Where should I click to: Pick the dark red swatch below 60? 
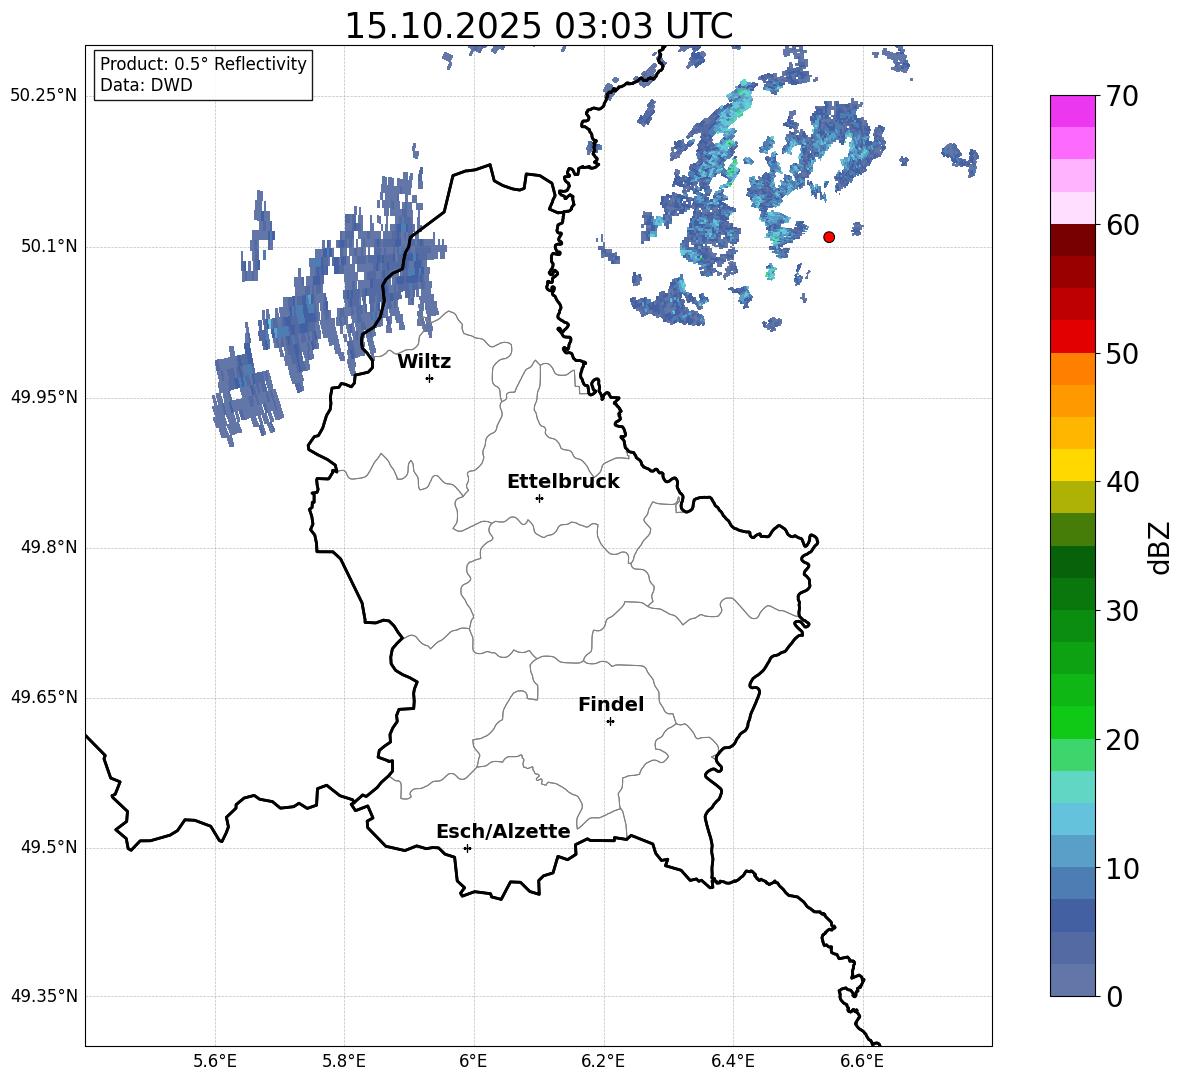(x=1072, y=240)
